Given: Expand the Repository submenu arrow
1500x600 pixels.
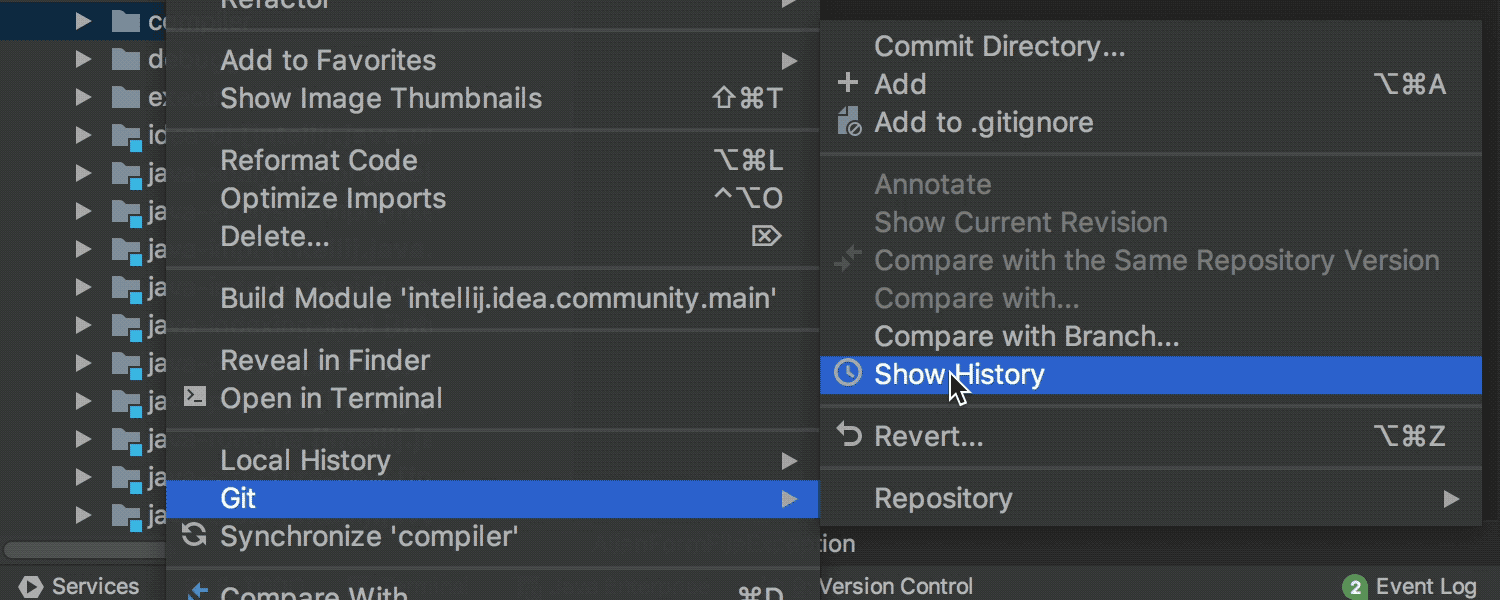Looking at the screenshot, I should pos(1451,498).
